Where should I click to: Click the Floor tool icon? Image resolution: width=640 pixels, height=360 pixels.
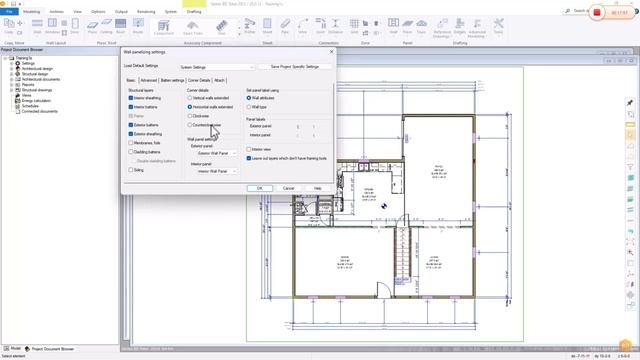pos(93,24)
